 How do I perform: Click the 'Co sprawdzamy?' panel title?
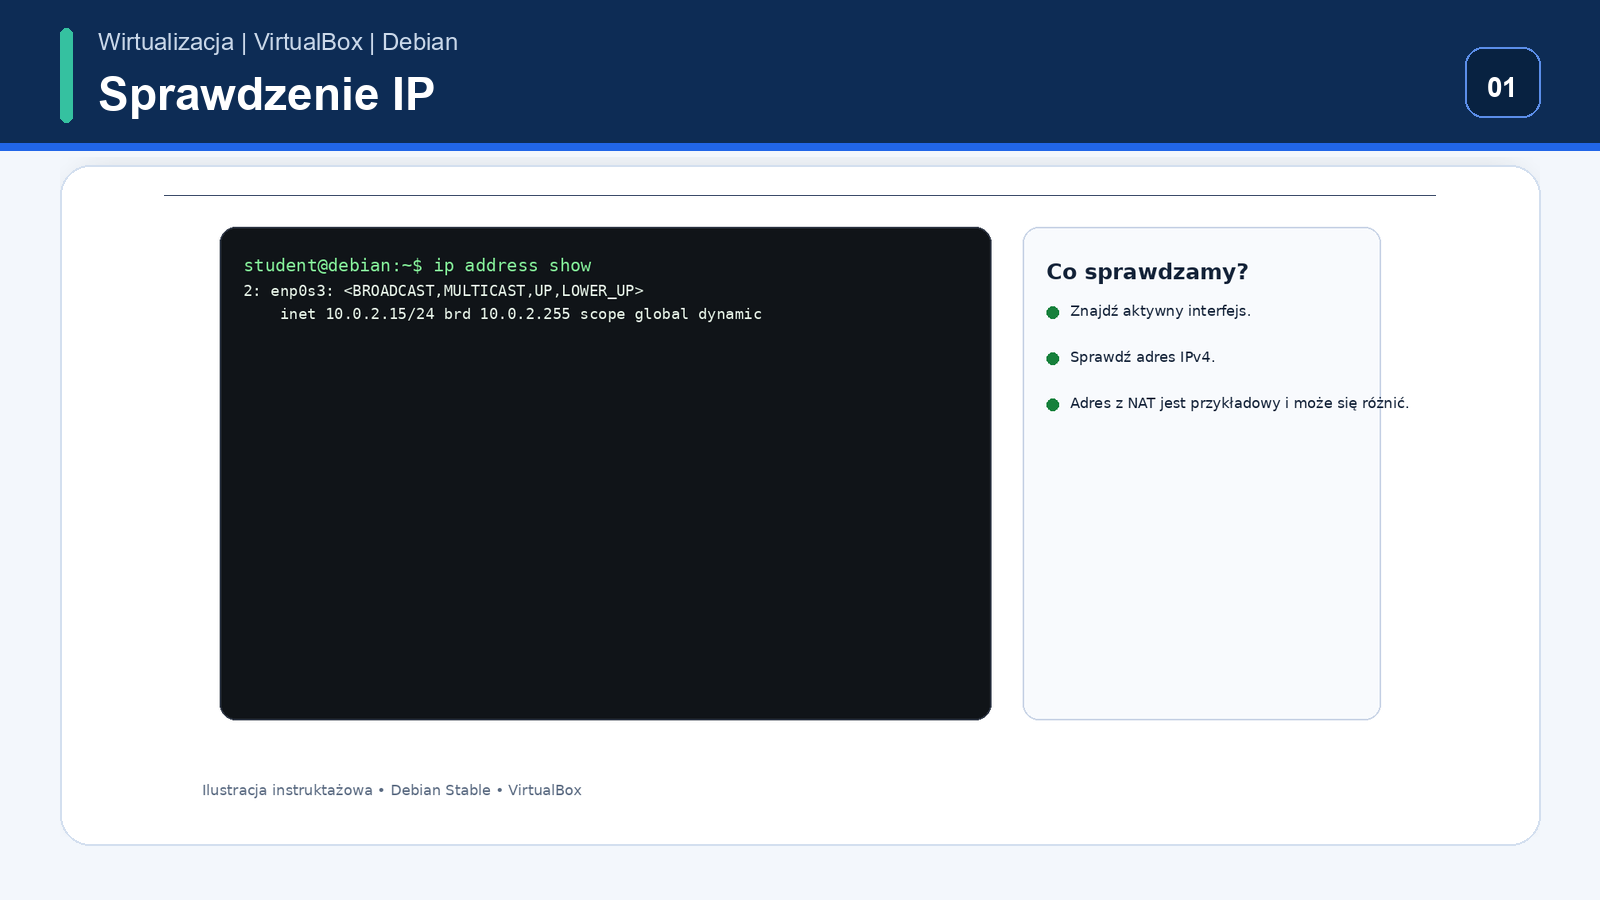(1147, 272)
